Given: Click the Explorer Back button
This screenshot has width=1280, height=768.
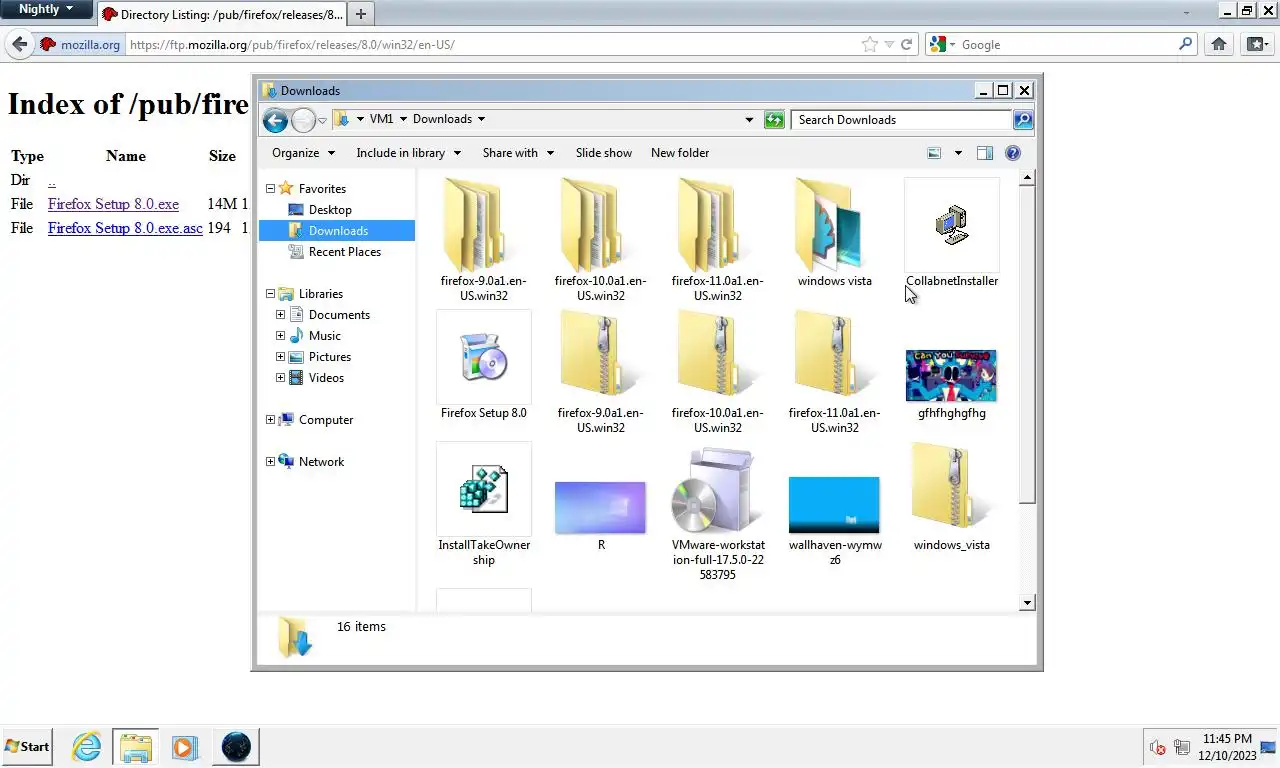Looking at the screenshot, I should (x=275, y=120).
